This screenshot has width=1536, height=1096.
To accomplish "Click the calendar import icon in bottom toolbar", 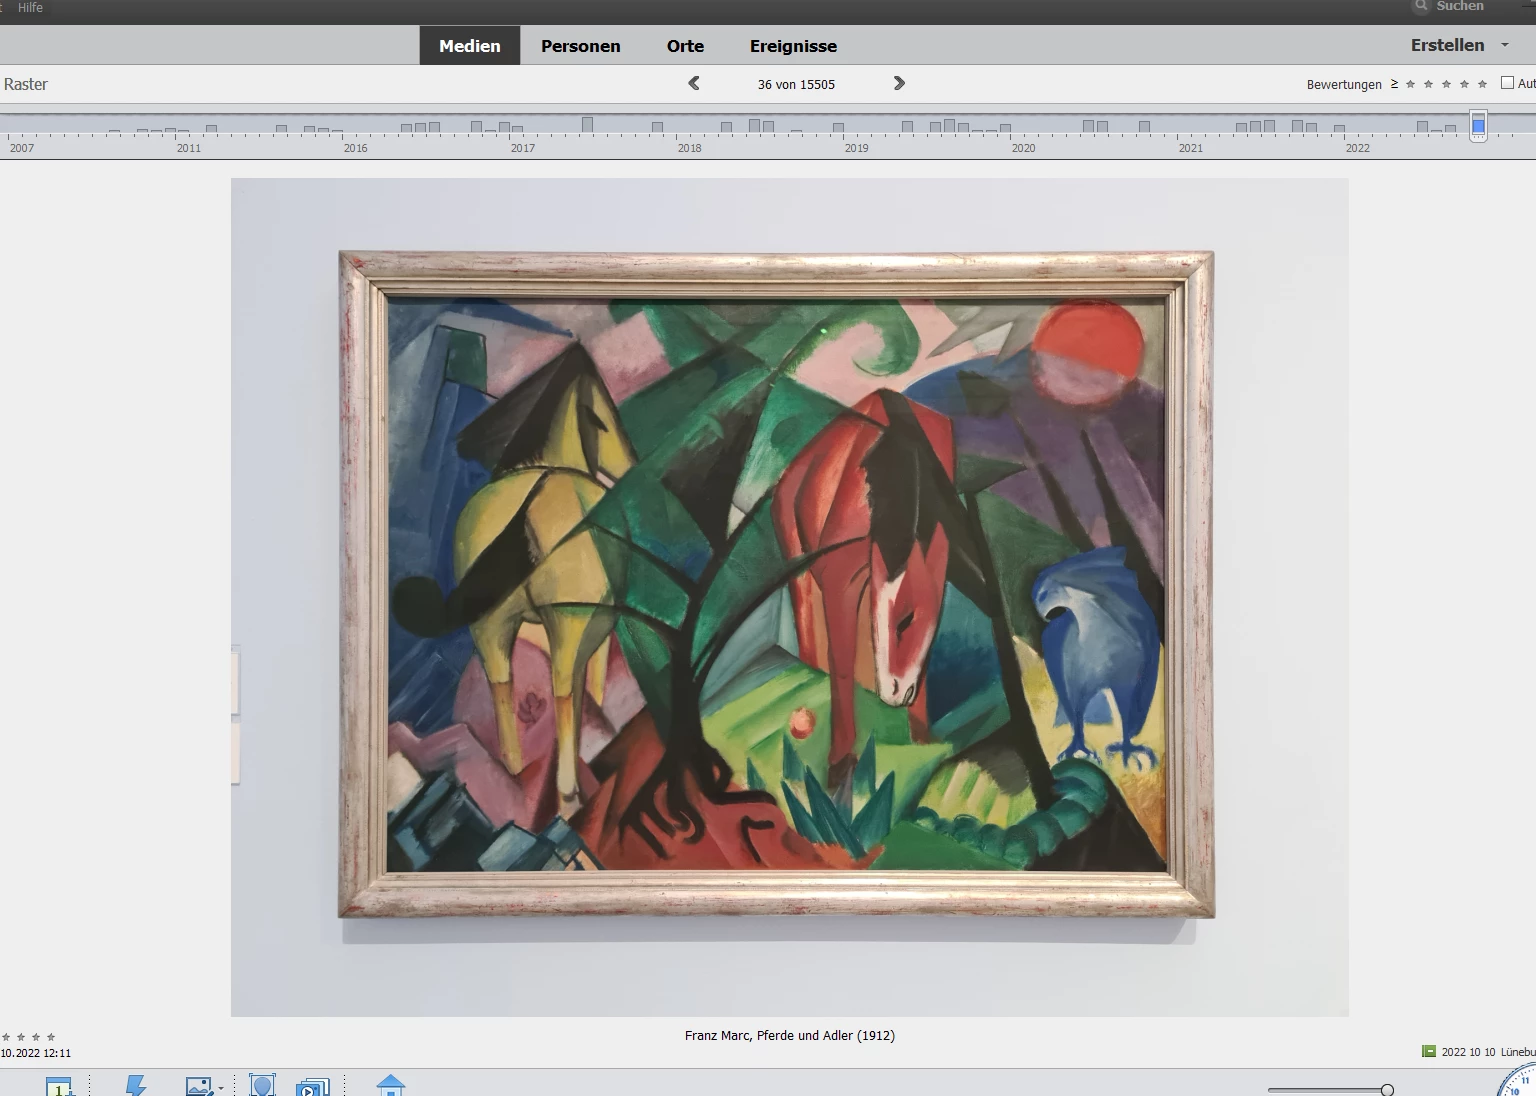I will (59, 1086).
